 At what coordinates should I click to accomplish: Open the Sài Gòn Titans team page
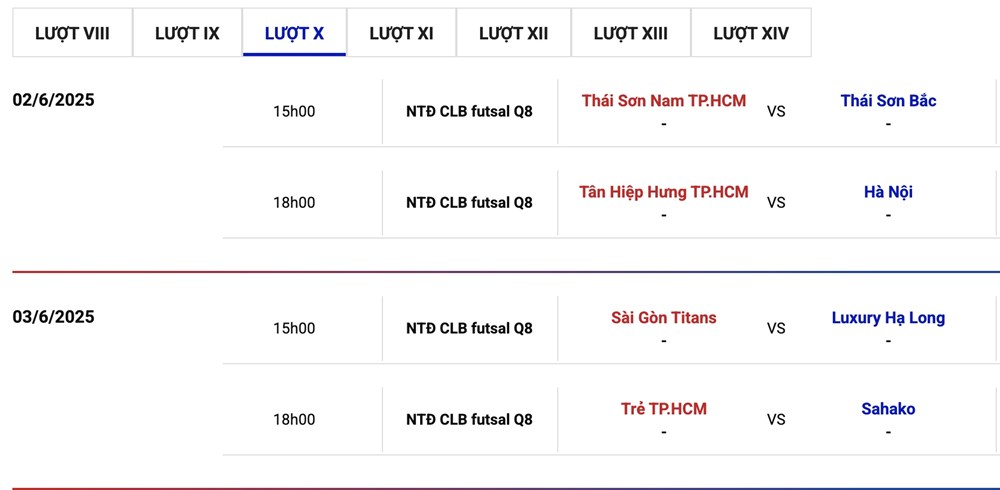(664, 318)
